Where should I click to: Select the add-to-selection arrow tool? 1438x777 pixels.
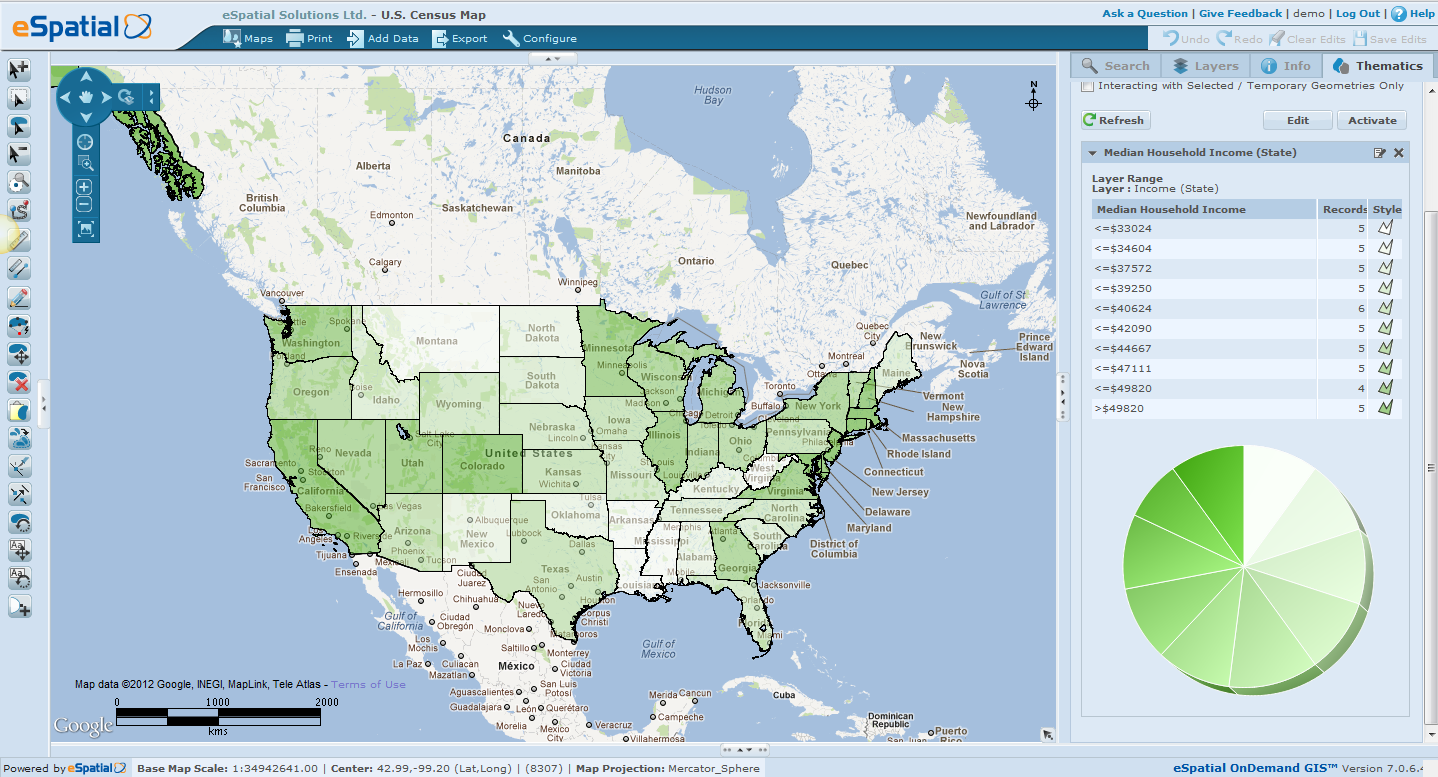(x=19, y=70)
